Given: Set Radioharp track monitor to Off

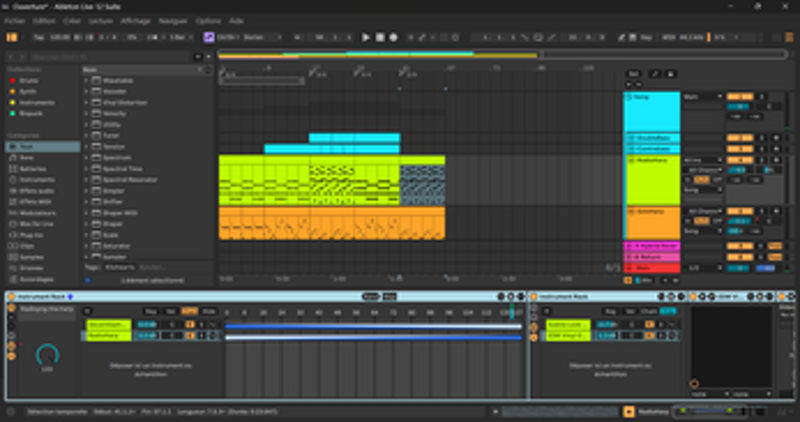Looking at the screenshot, I should (x=717, y=180).
